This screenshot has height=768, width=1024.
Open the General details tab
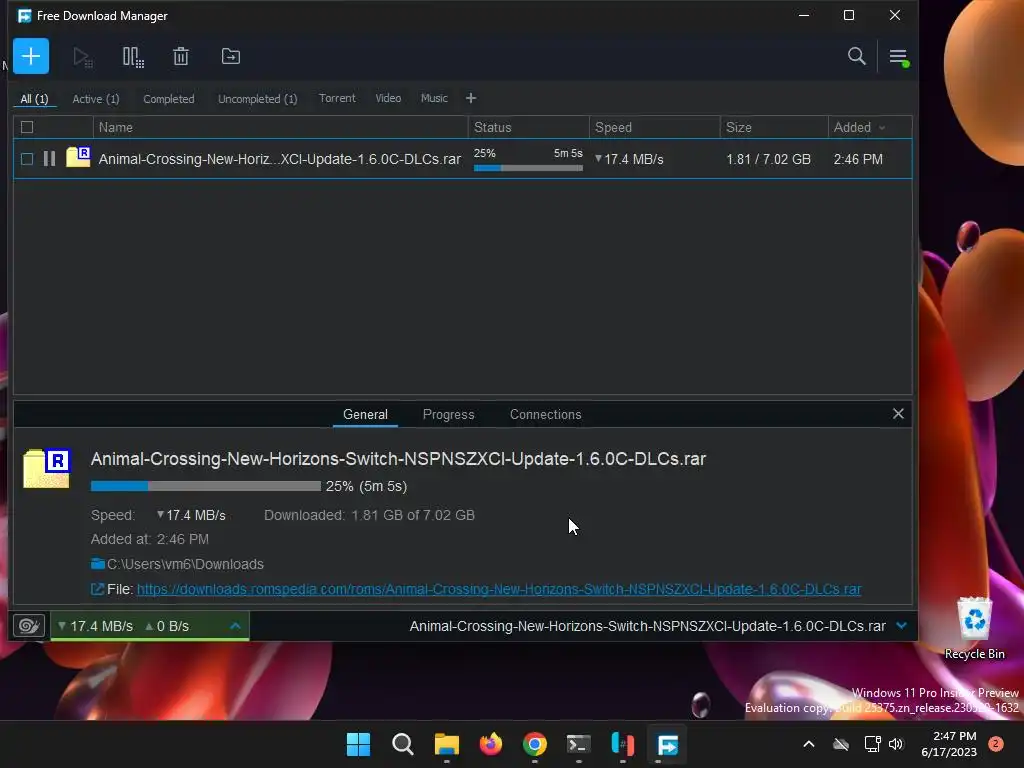point(365,414)
